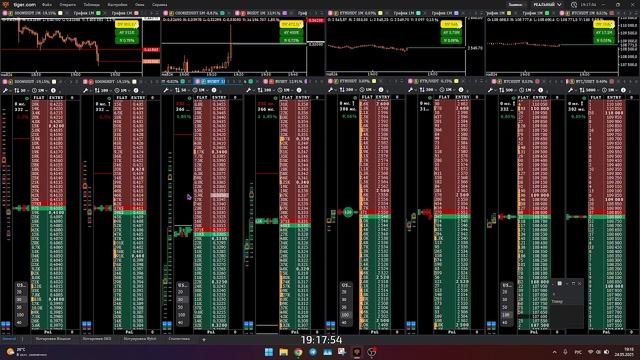Open wrench settings in SOONUSDT step 50 book

click(x=5, y=90)
